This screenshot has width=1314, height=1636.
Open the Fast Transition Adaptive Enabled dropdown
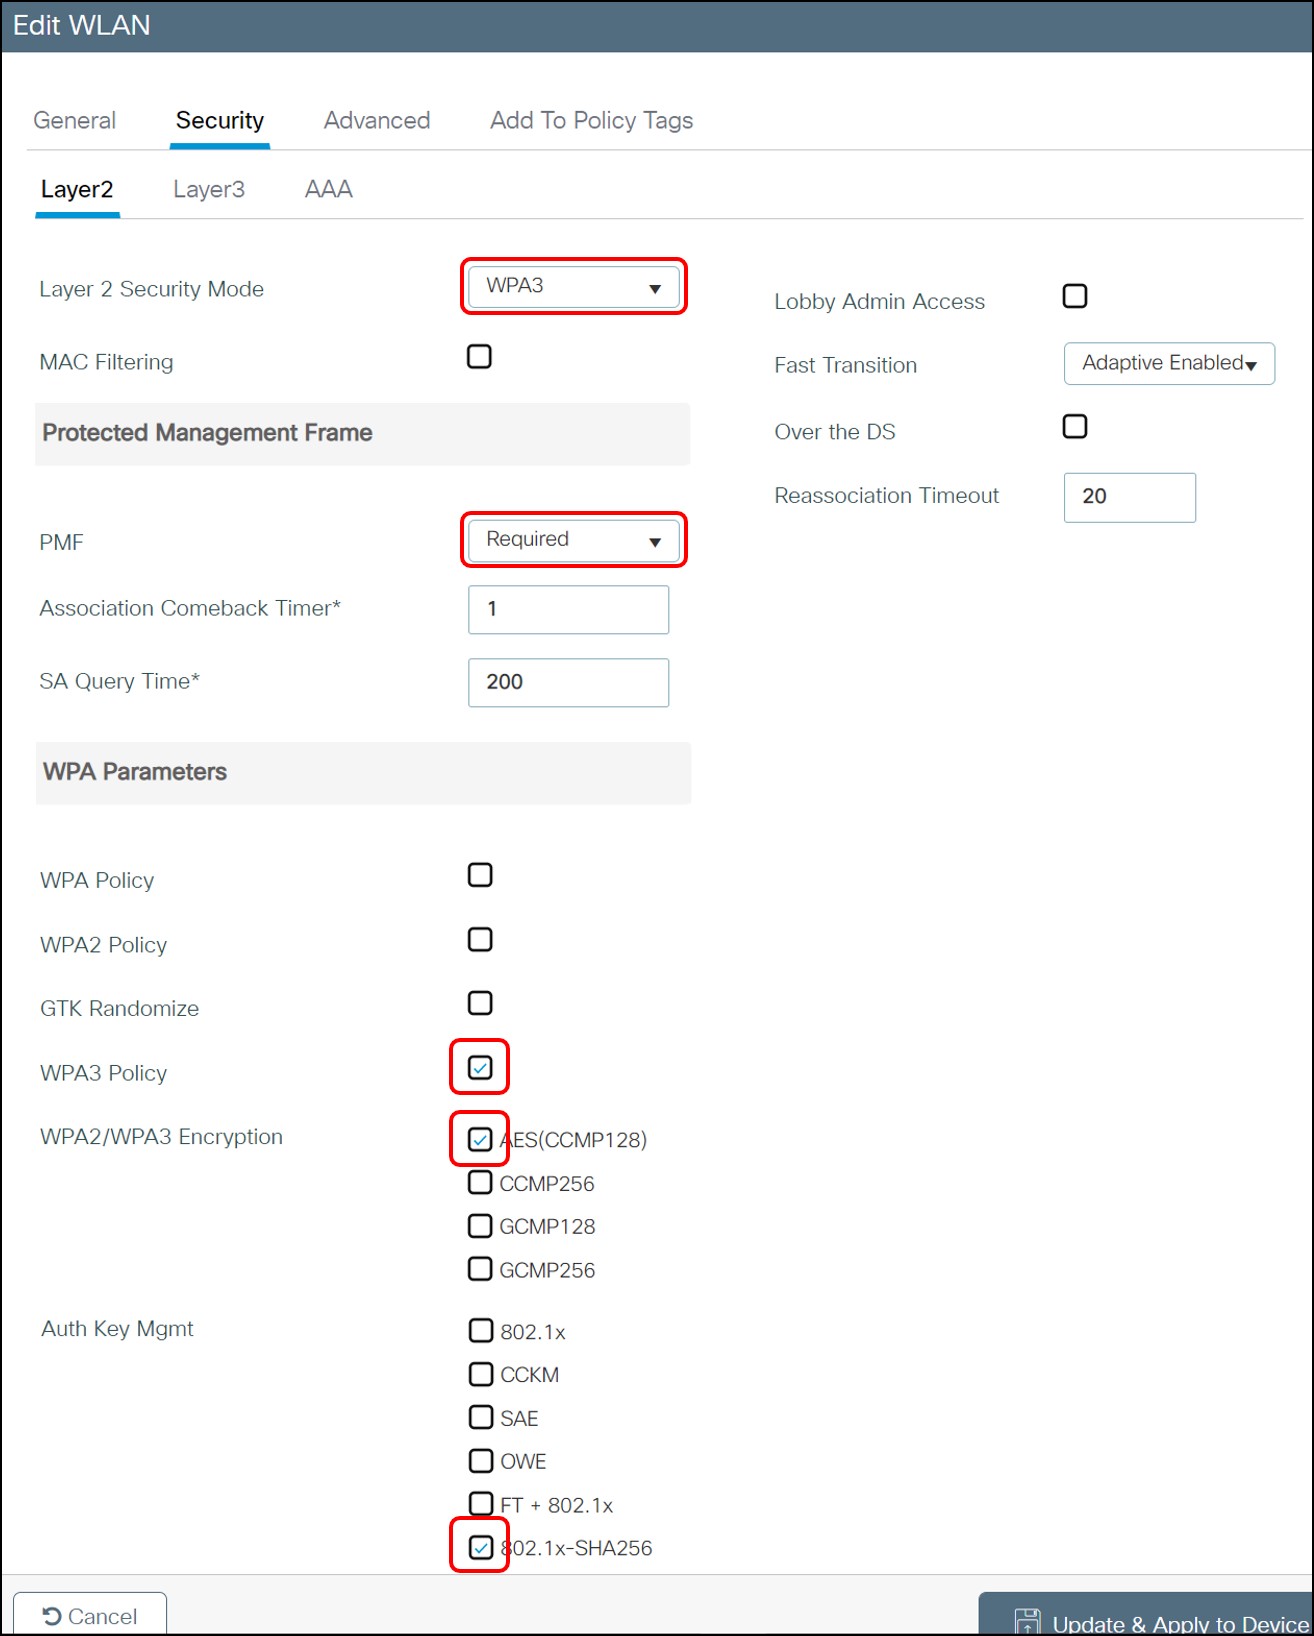coord(1169,363)
